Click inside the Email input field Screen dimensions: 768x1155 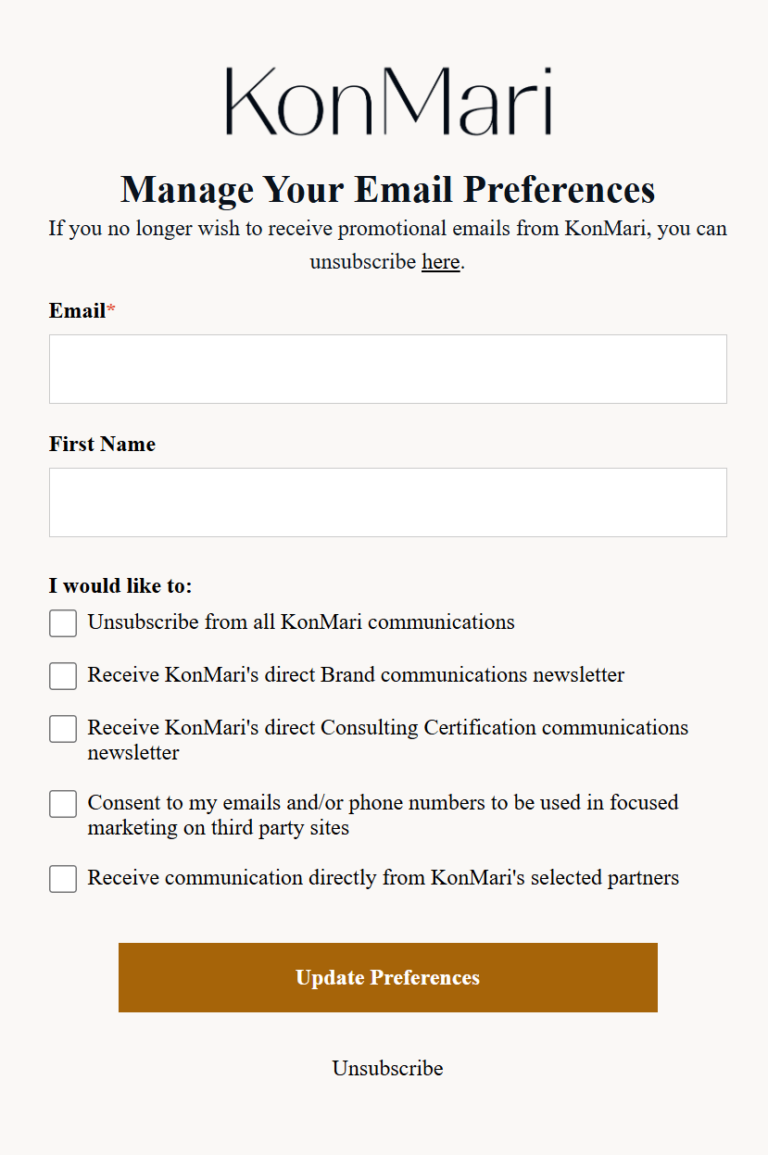click(388, 368)
